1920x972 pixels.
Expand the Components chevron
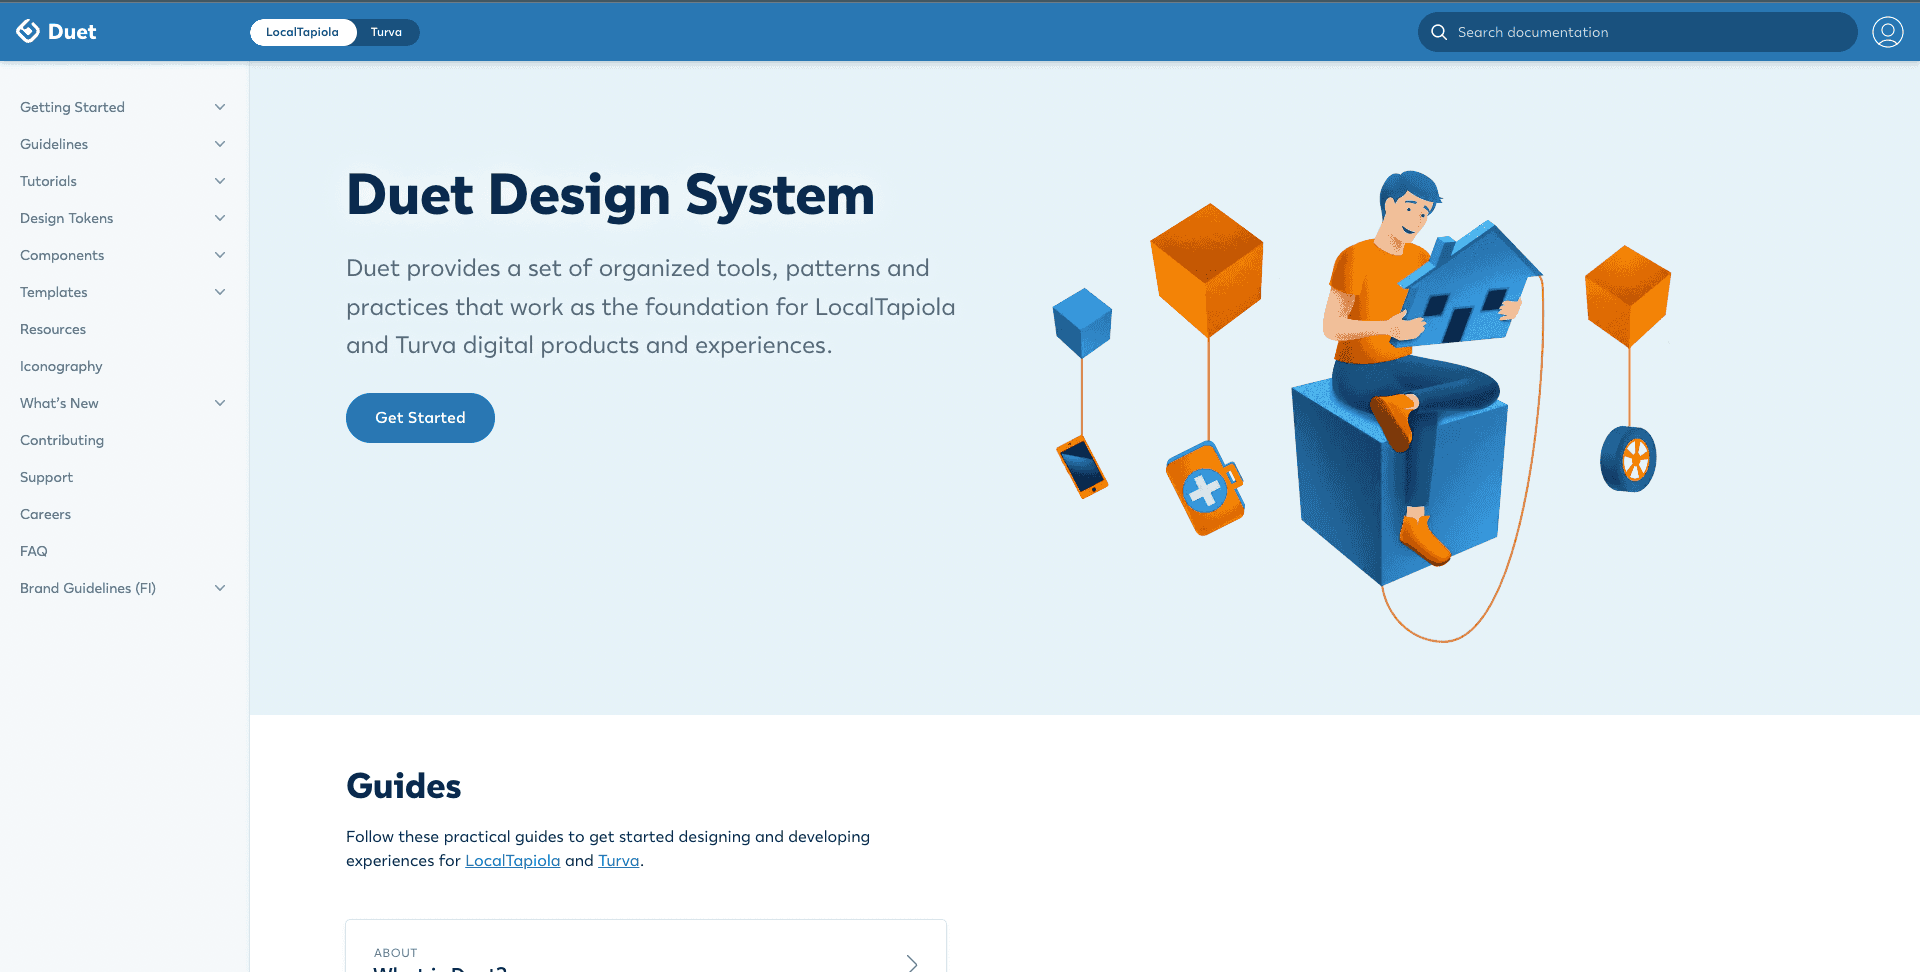(x=220, y=255)
